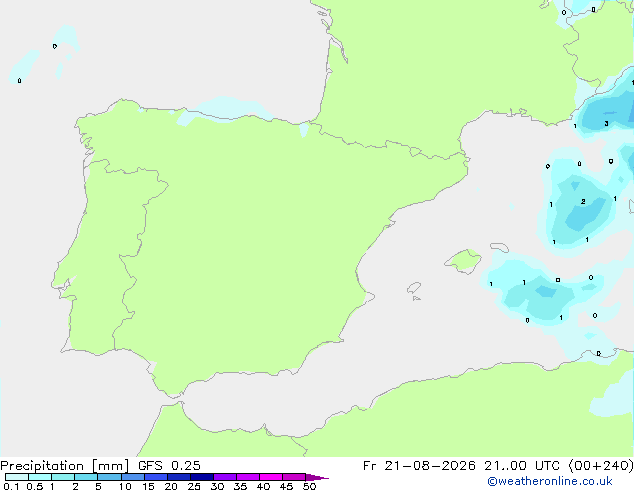The image size is (634, 490).
Task: Click the 45–50 mm legend swatch
Action: 294,477
